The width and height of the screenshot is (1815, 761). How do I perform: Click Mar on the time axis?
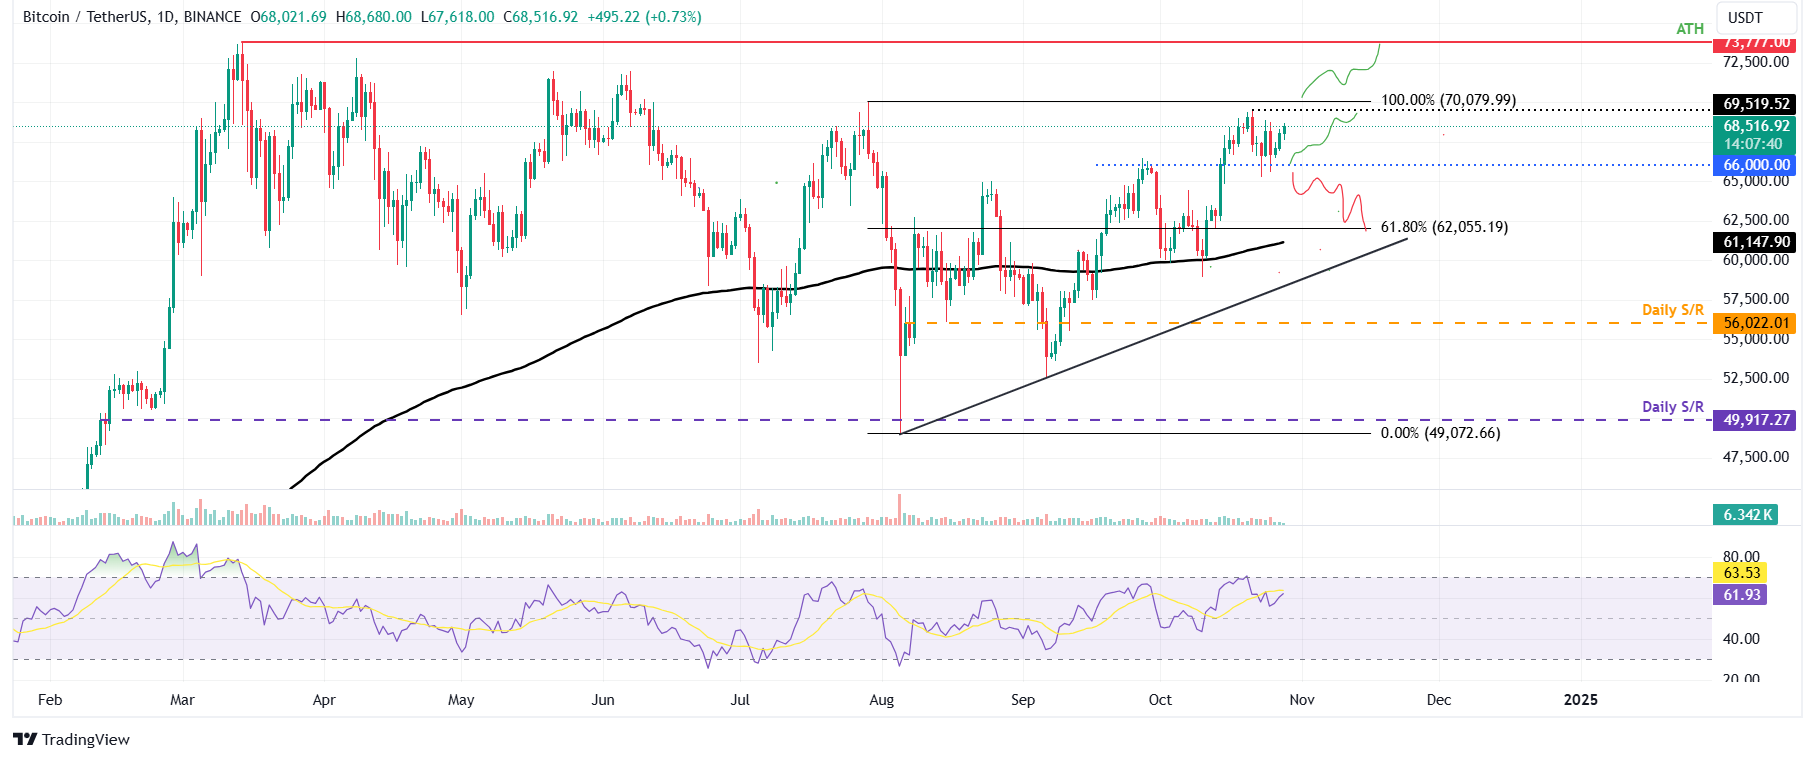182,700
